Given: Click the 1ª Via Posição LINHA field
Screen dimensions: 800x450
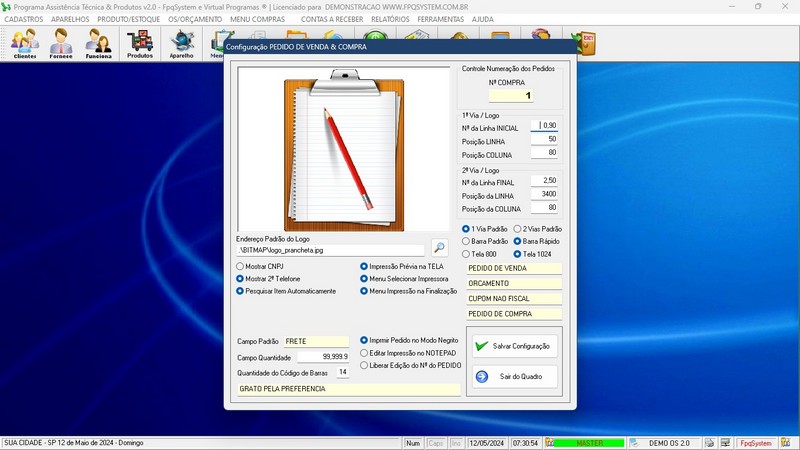Looking at the screenshot, I should click(x=544, y=139).
